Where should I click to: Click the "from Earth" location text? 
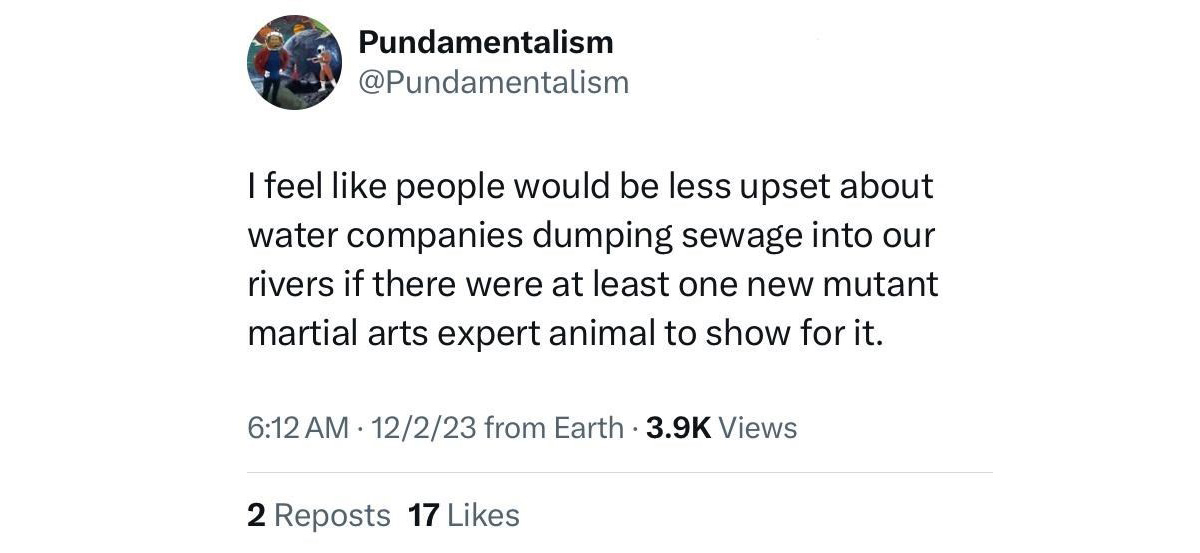tap(553, 428)
